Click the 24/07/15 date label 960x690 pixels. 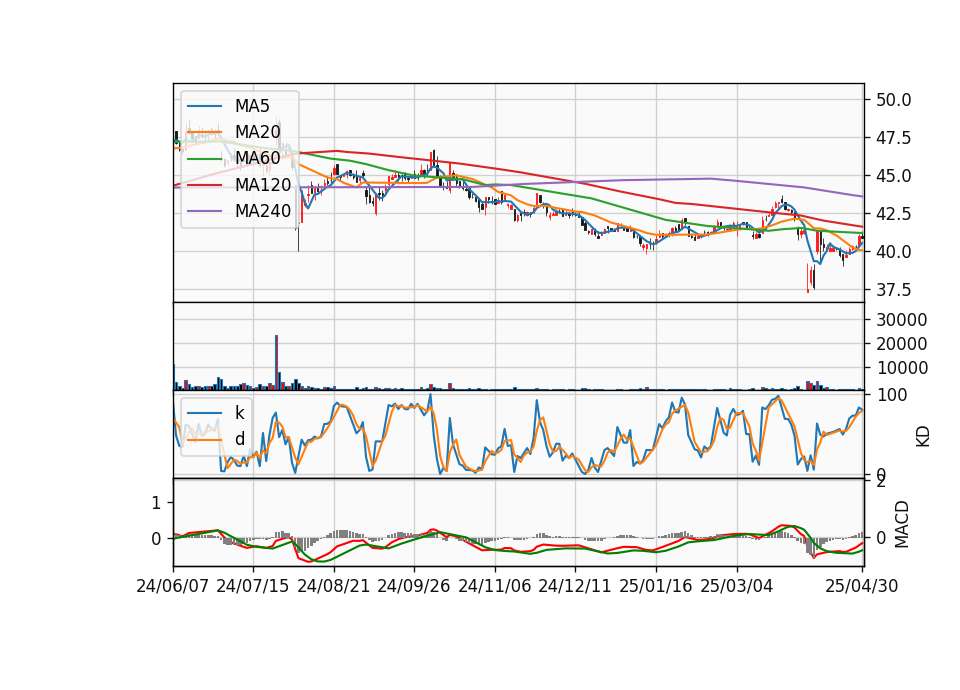[x=252, y=586]
